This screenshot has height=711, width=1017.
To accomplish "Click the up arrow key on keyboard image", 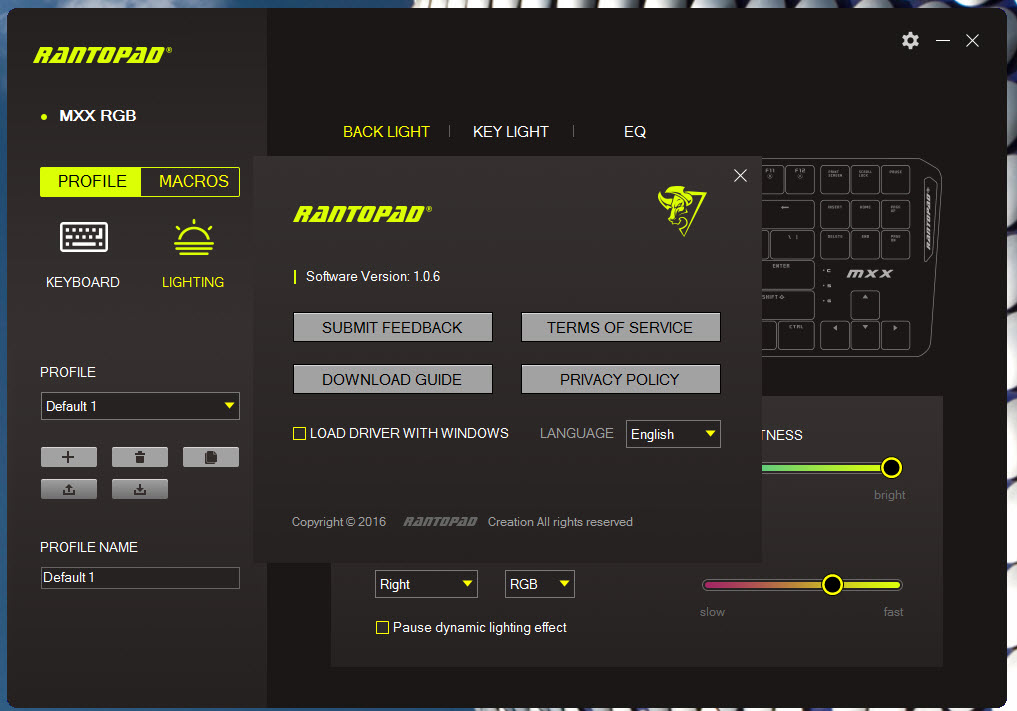I will [865, 305].
